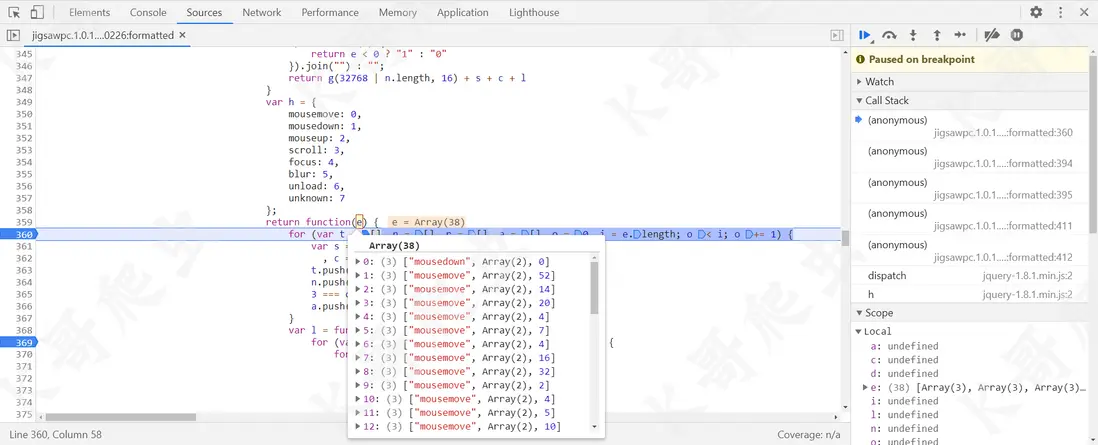The image size is (1098, 445).
Task: Step over next function call
Action: point(889,35)
